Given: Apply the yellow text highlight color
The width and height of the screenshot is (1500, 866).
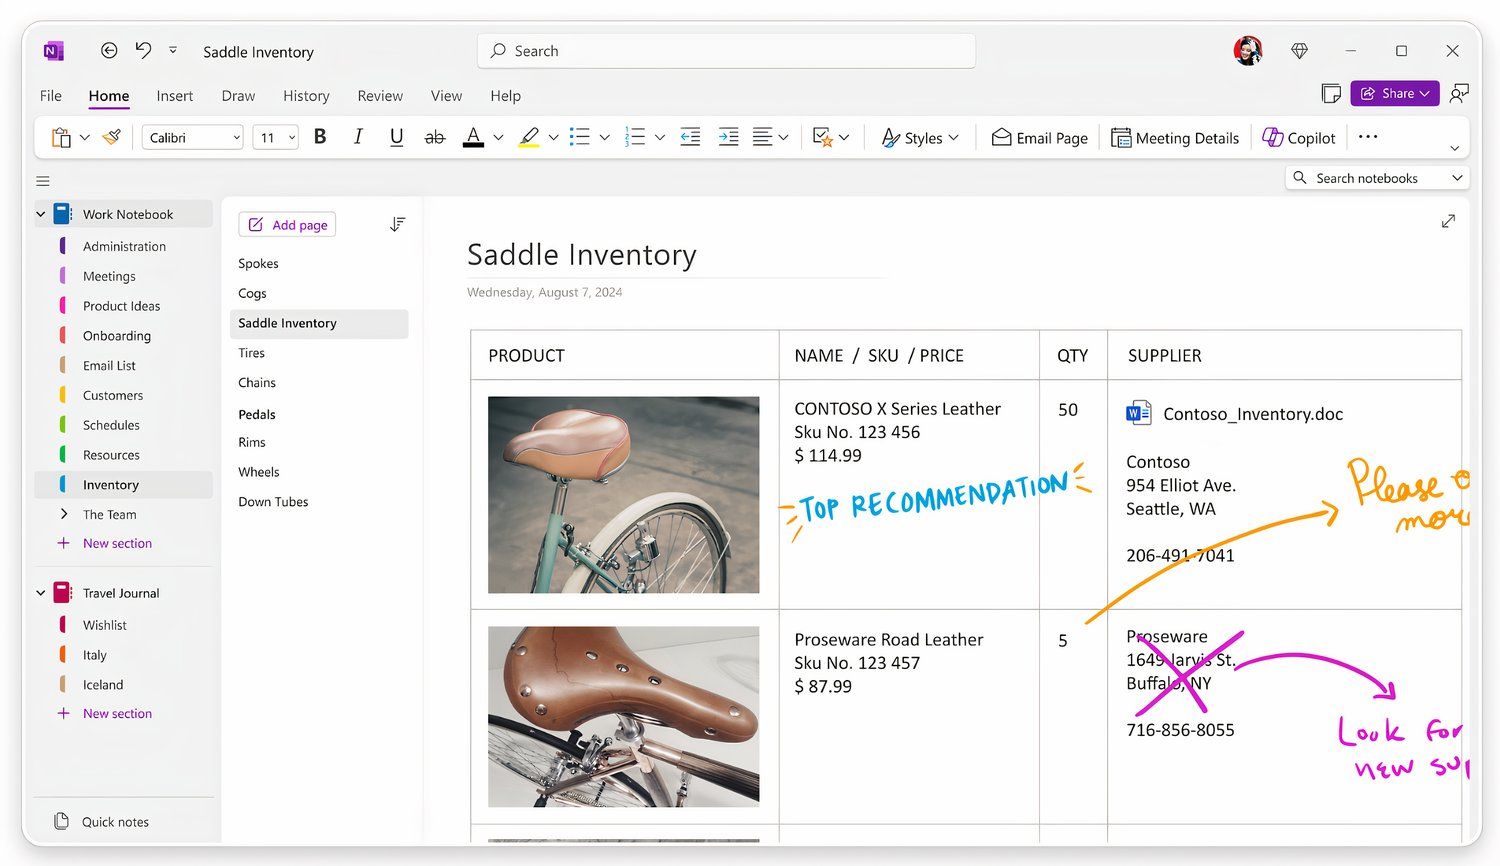Looking at the screenshot, I should click(529, 138).
